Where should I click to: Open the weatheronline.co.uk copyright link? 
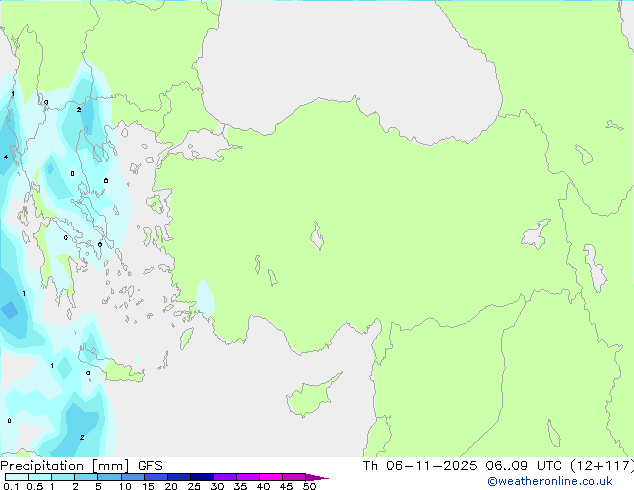click(550, 481)
